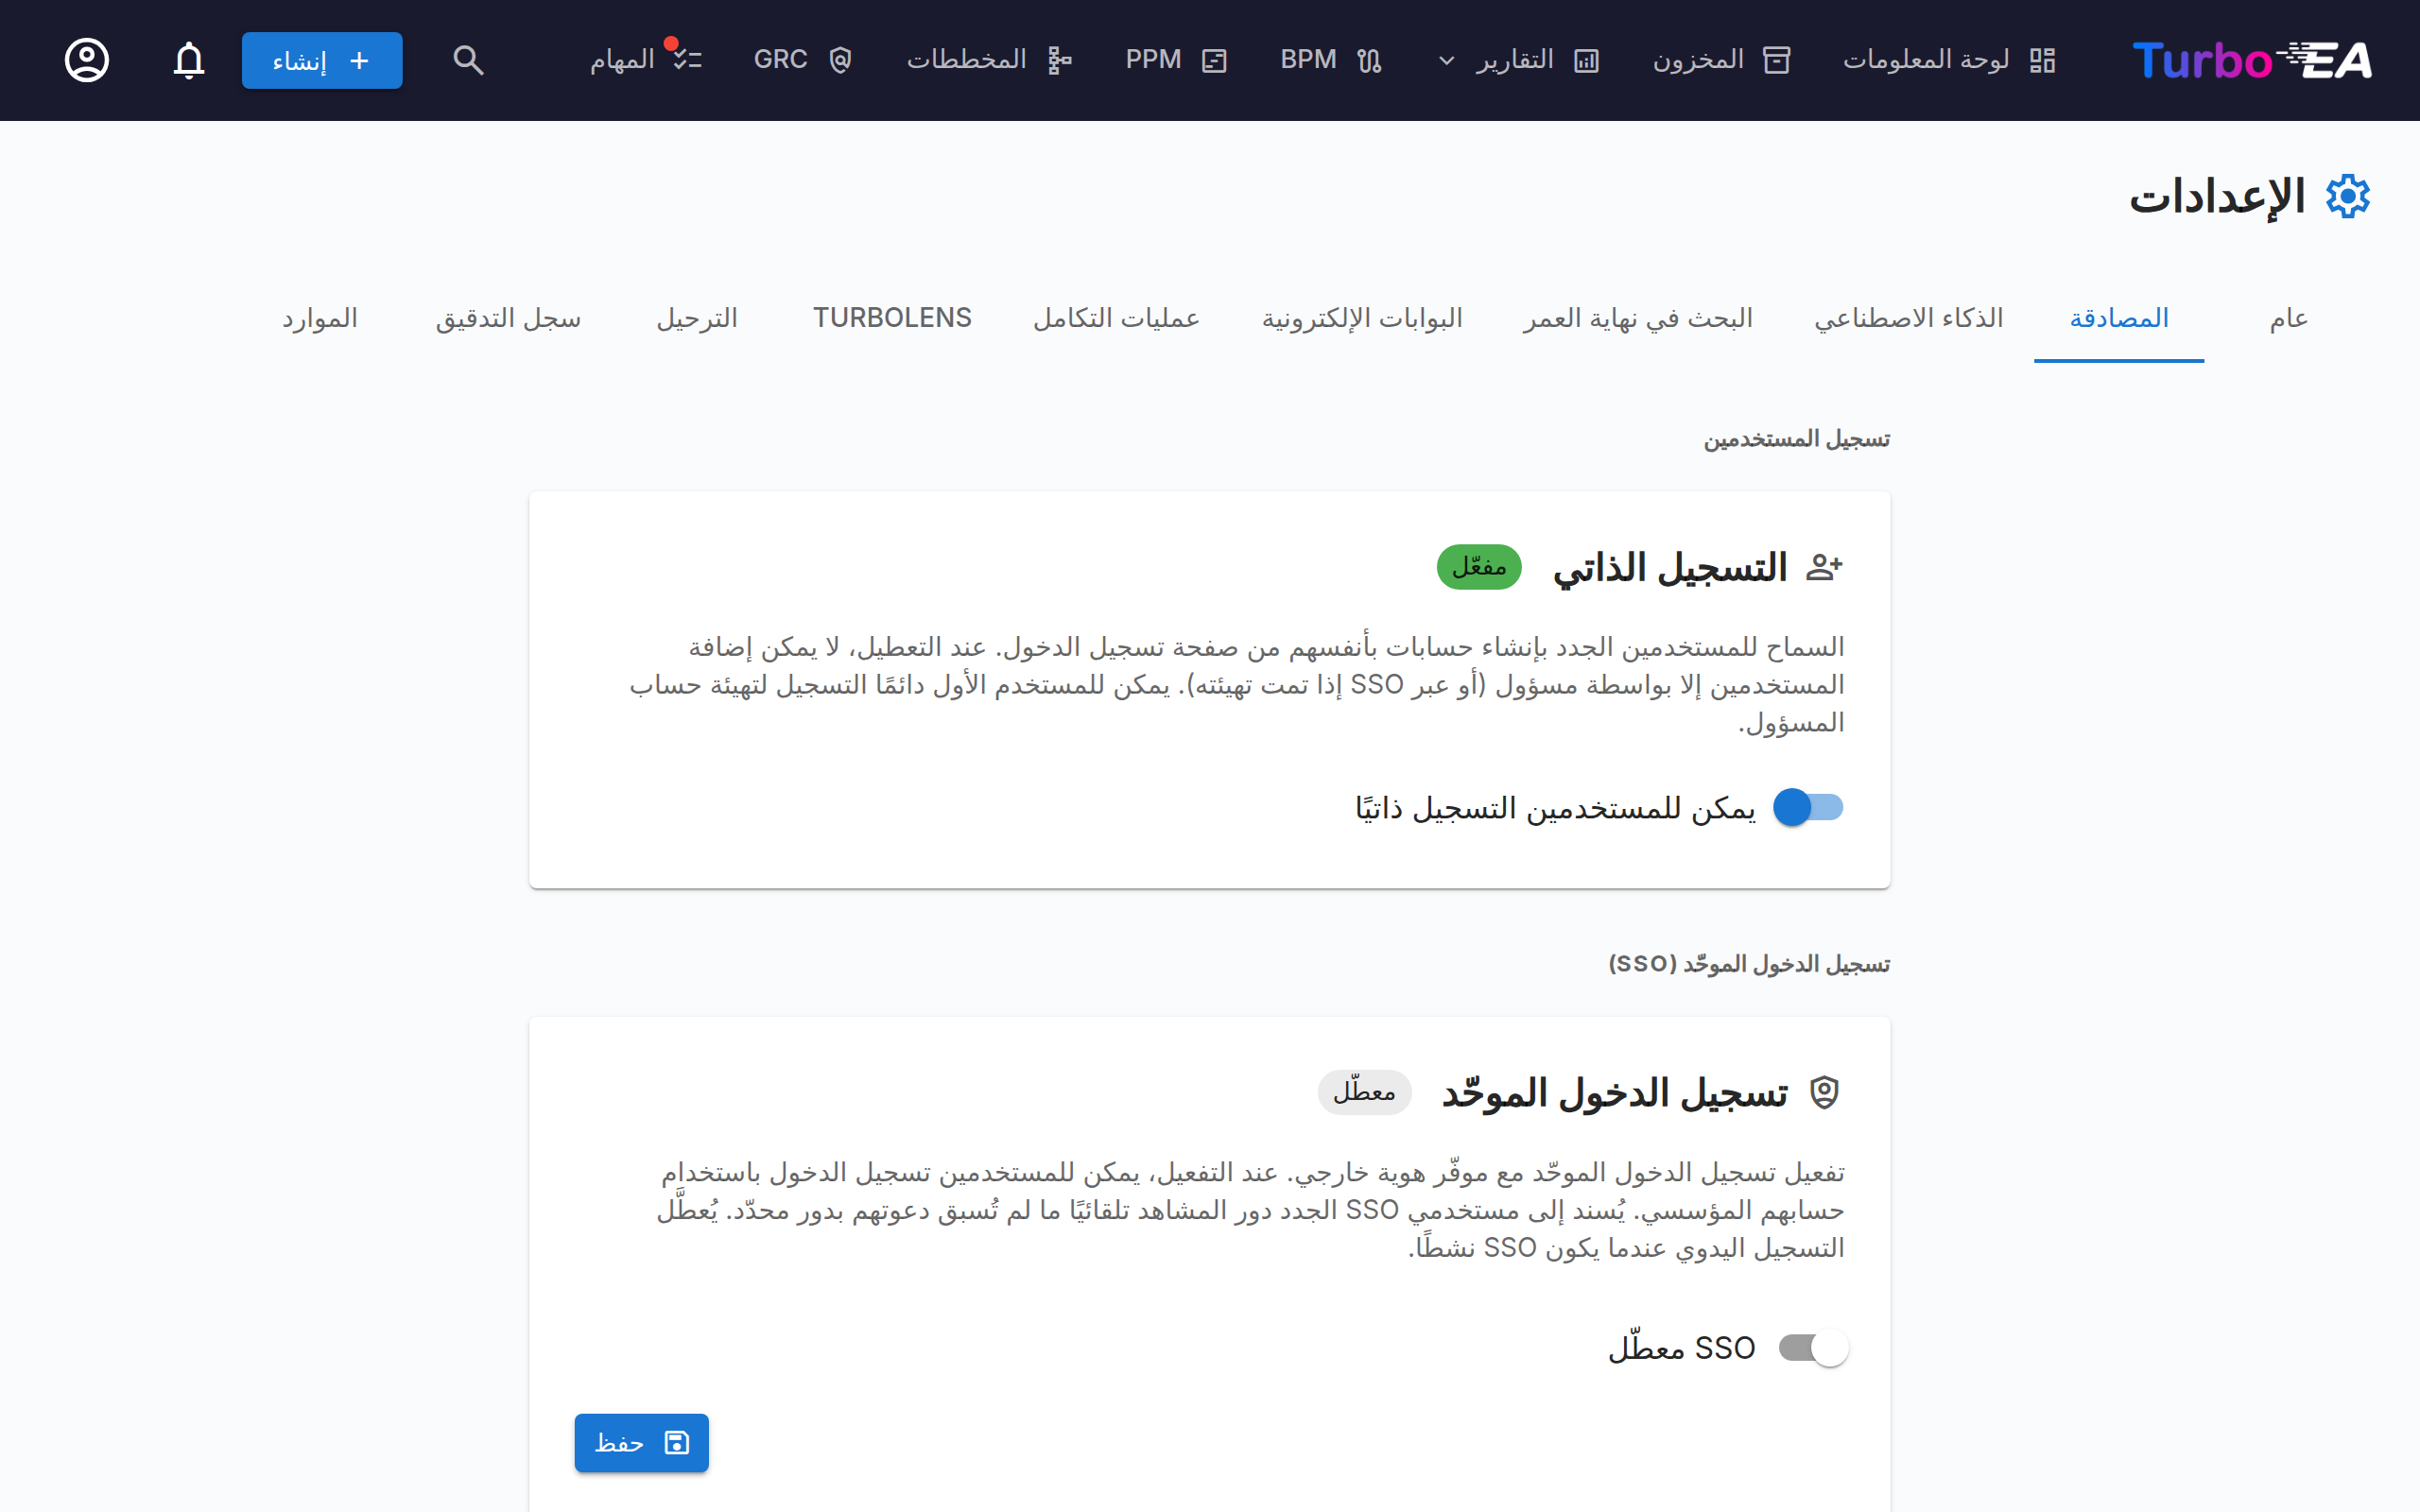Click the shield icon next to تسجيل الدخول الموحّد
Image resolution: width=2420 pixels, height=1512 pixels.
tap(1824, 1092)
